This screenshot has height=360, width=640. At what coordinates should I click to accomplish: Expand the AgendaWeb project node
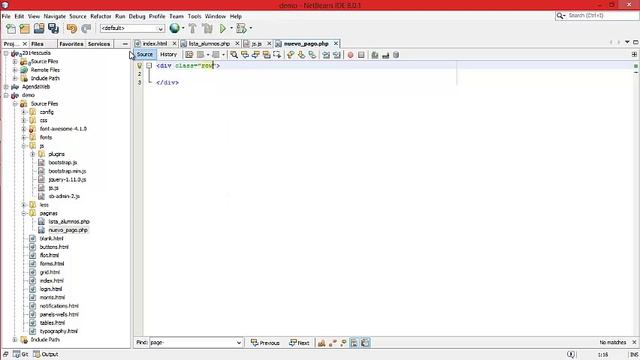(6, 87)
